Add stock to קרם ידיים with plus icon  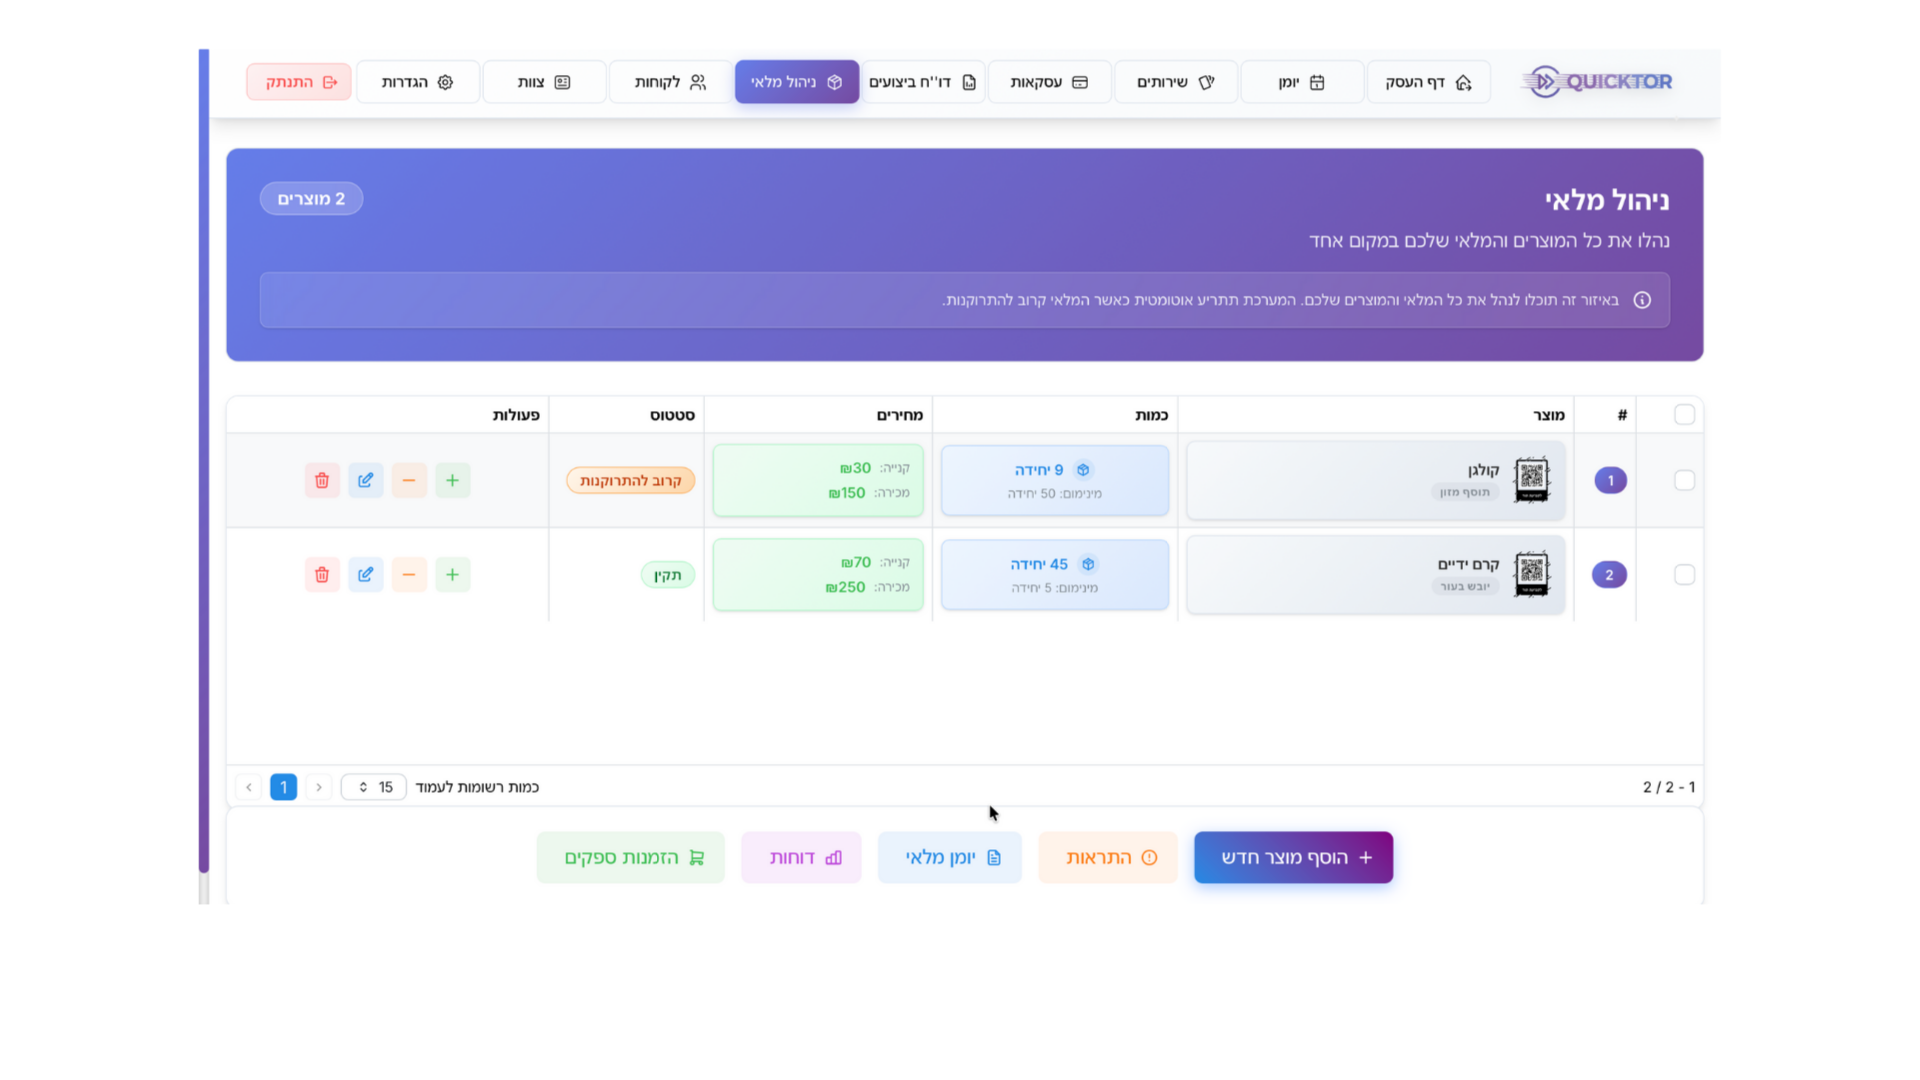453,574
